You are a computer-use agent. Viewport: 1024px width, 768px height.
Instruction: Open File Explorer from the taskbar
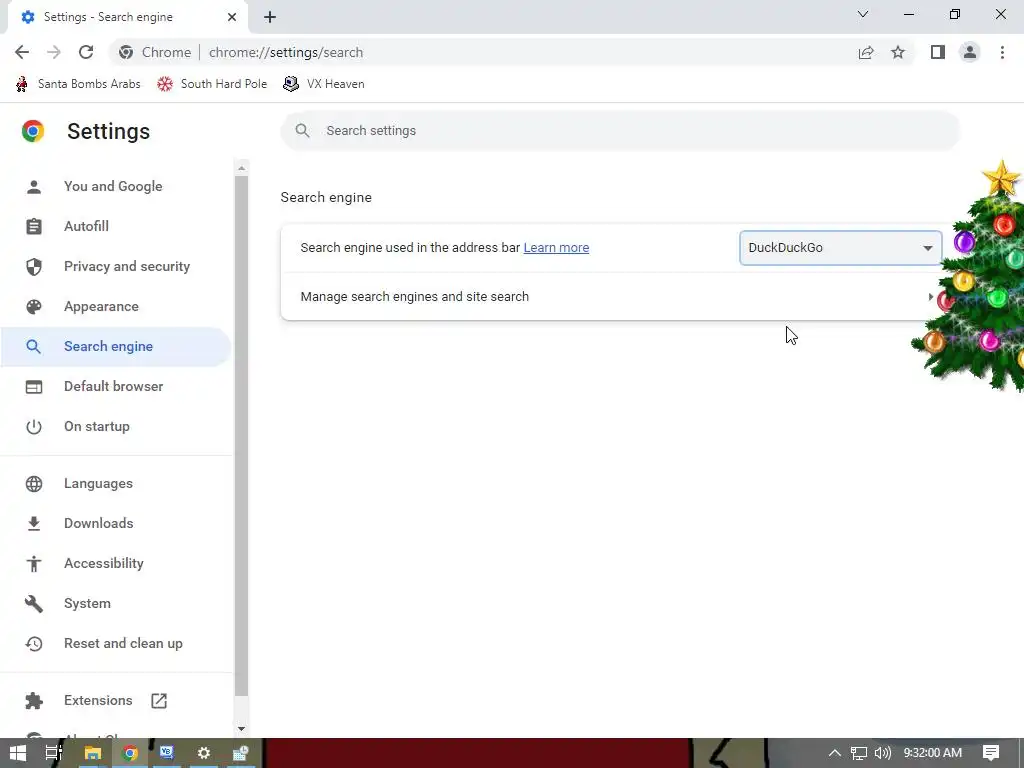pyautogui.click(x=93, y=753)
